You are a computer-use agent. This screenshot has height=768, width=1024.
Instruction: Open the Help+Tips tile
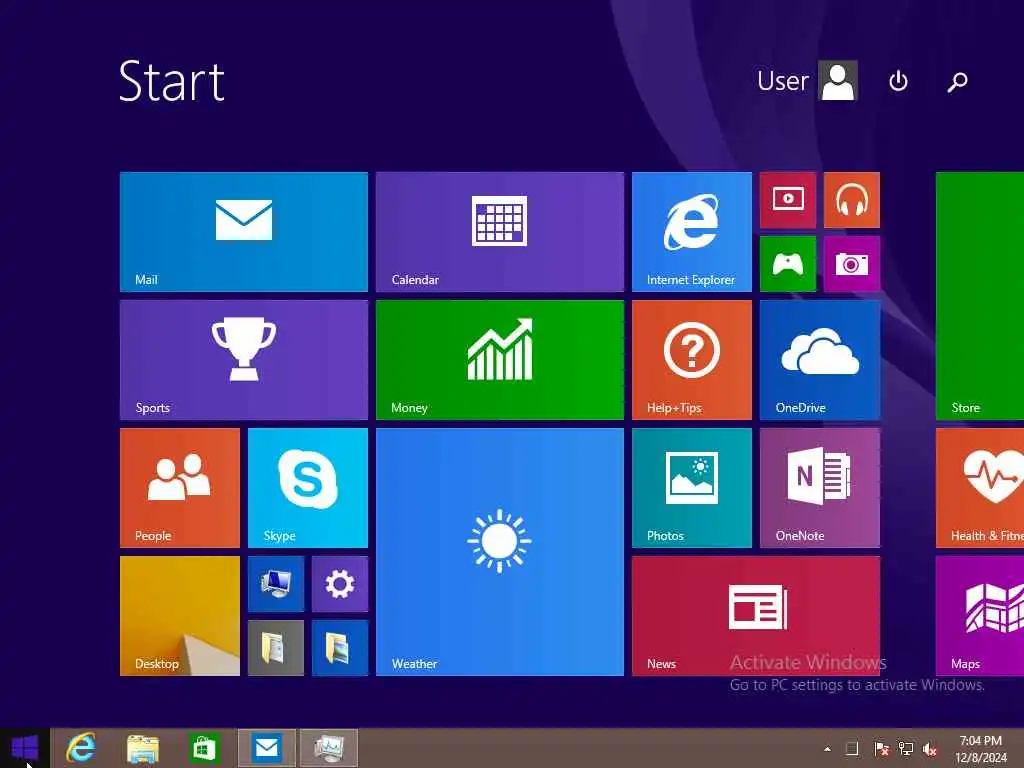[692, 360]
